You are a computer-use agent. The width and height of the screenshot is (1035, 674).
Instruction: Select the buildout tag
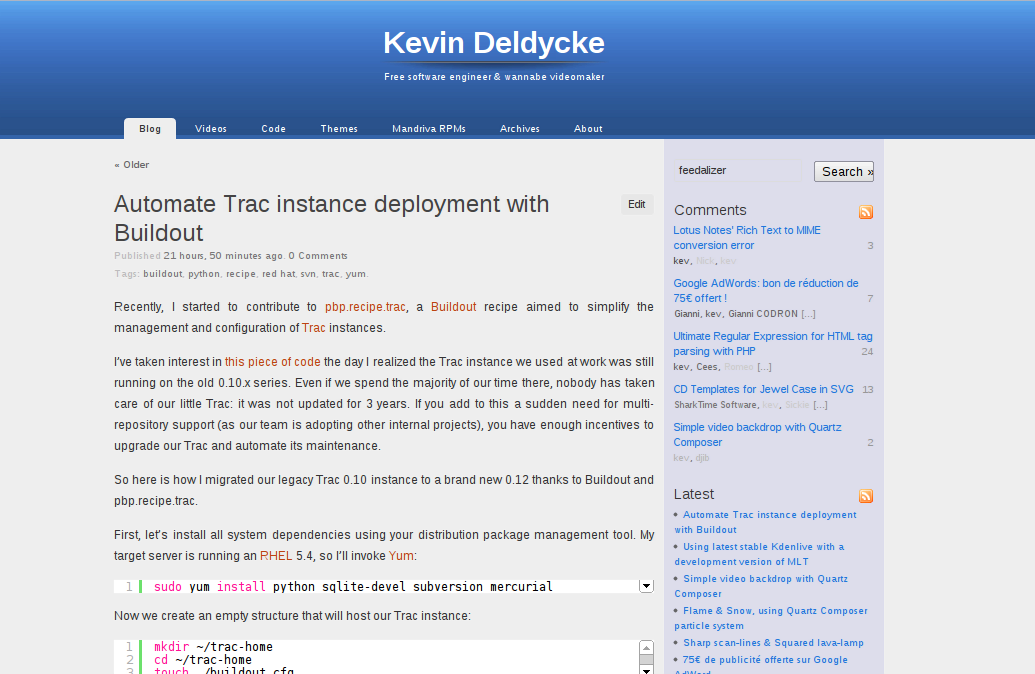(x=162, y=274)
